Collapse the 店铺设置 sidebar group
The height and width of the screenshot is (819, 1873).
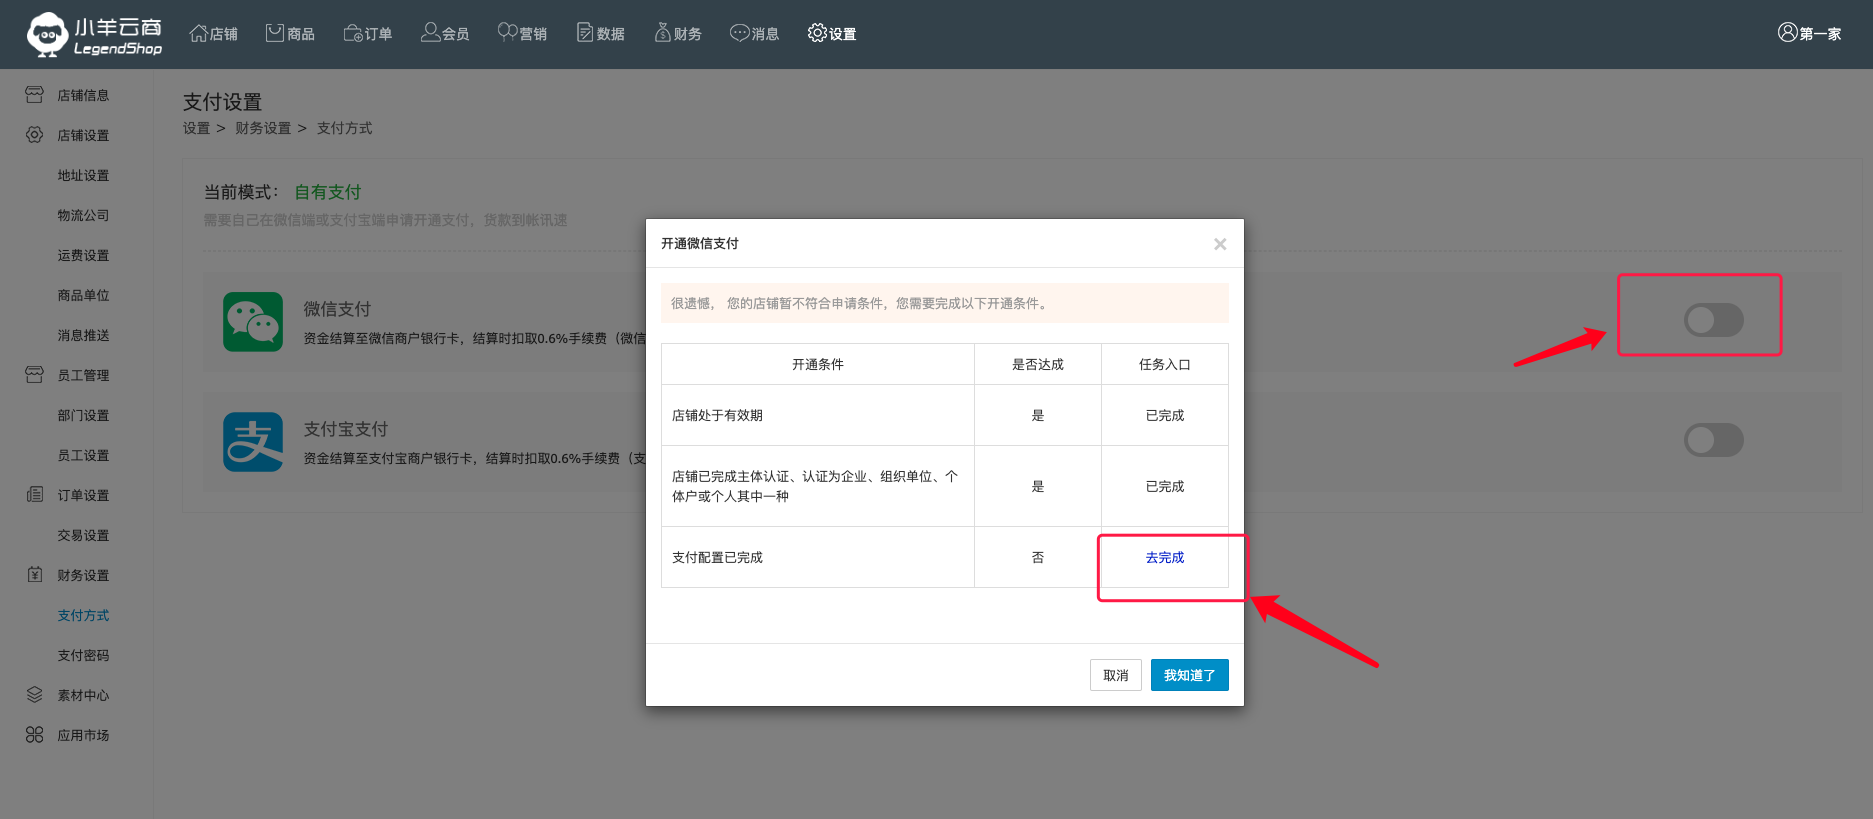83,135
